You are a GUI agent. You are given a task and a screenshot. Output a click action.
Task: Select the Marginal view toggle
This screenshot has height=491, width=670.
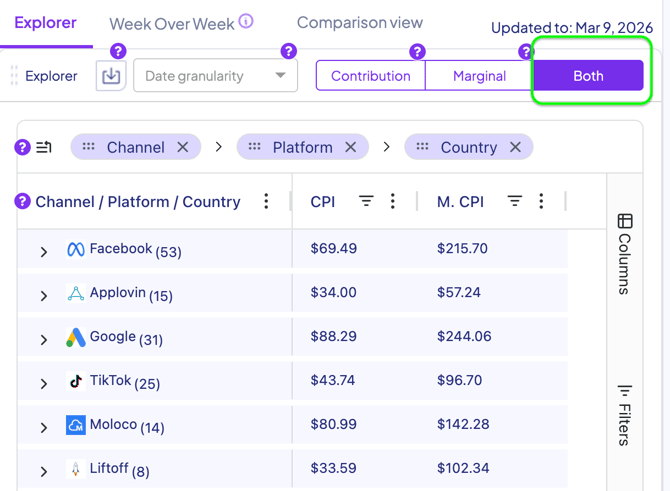(x=479, y=76)
